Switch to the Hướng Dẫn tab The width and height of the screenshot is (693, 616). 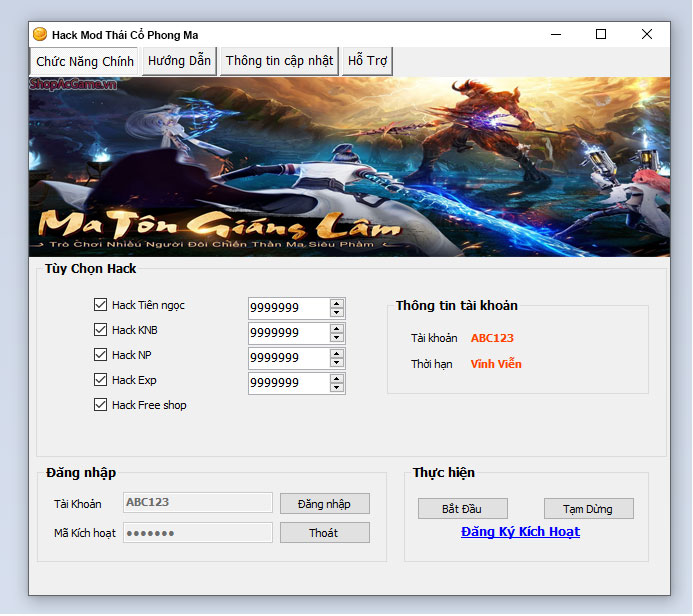[179, 61]
